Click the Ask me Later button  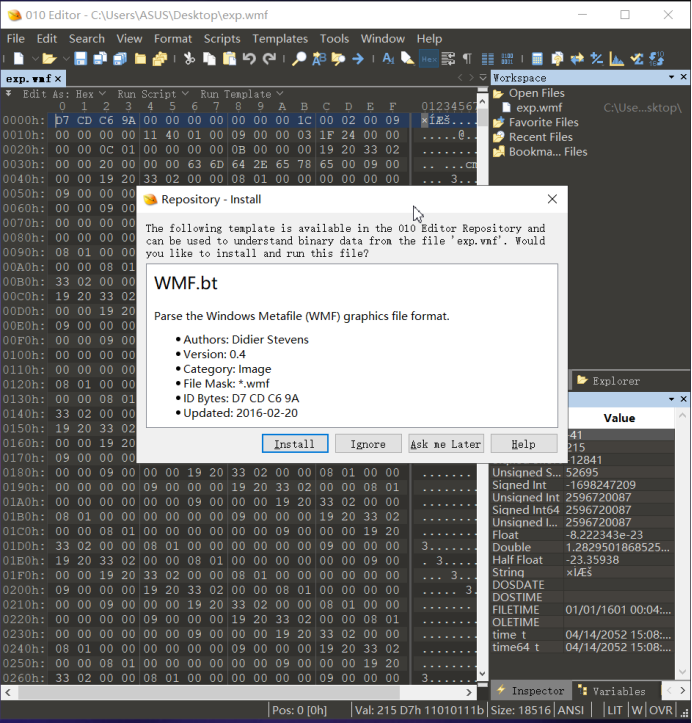[446, 444]
